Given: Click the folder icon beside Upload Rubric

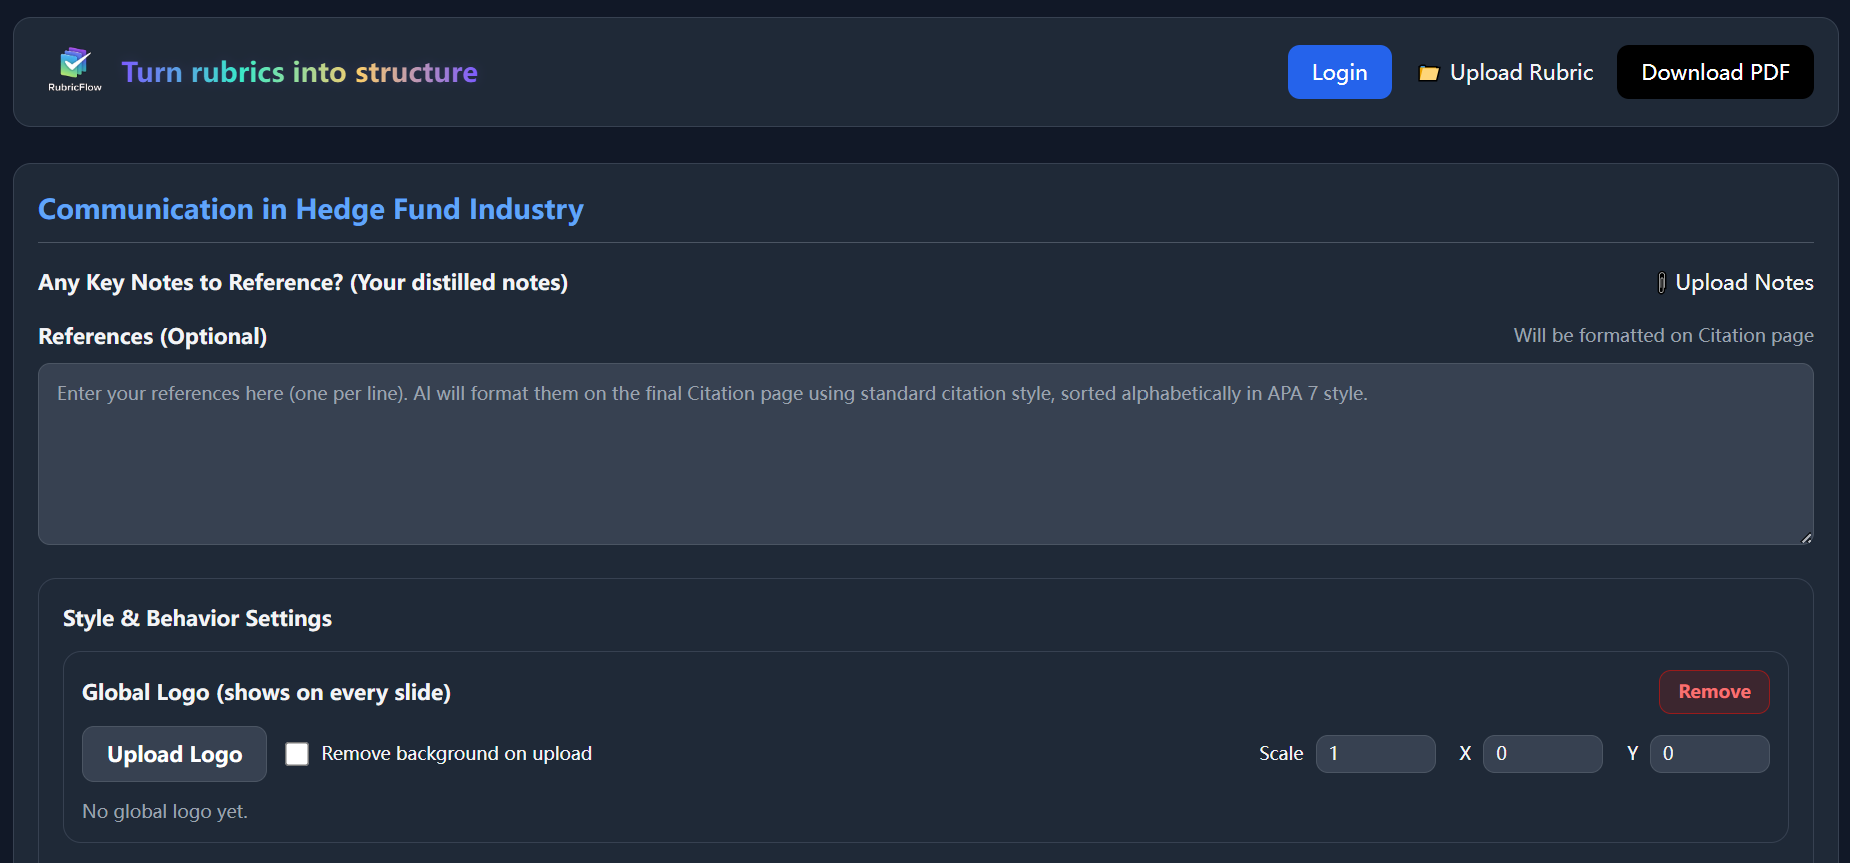Looking at the screenshot, I should (x=1428, y=73).
